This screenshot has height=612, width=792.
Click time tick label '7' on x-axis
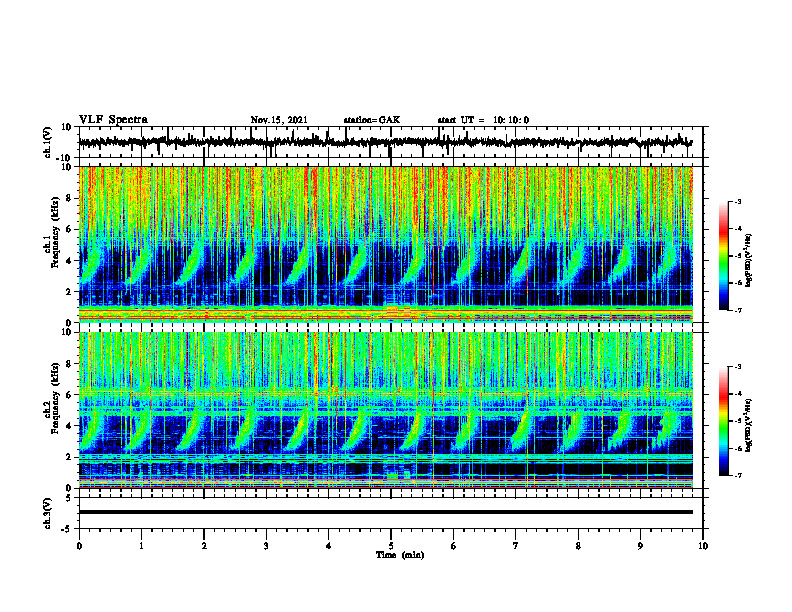coord(516,546)
